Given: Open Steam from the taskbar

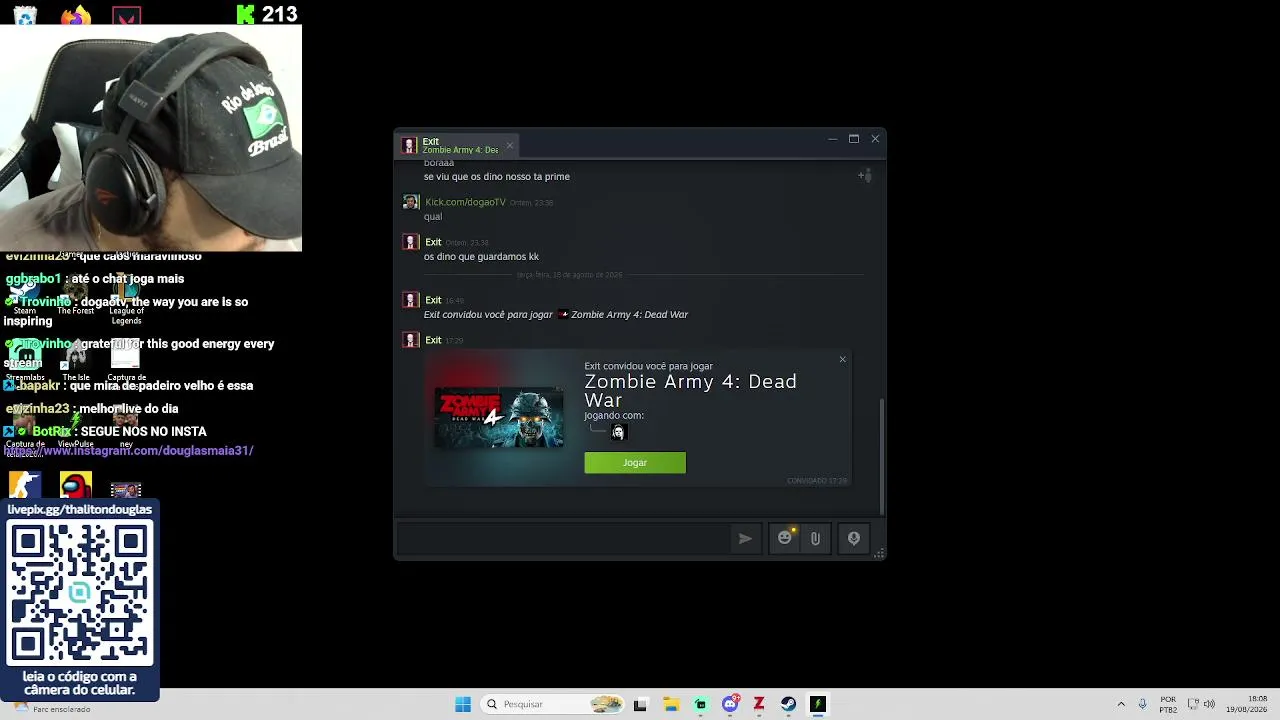Looking at the screenshot, I should tap(789, 704).
